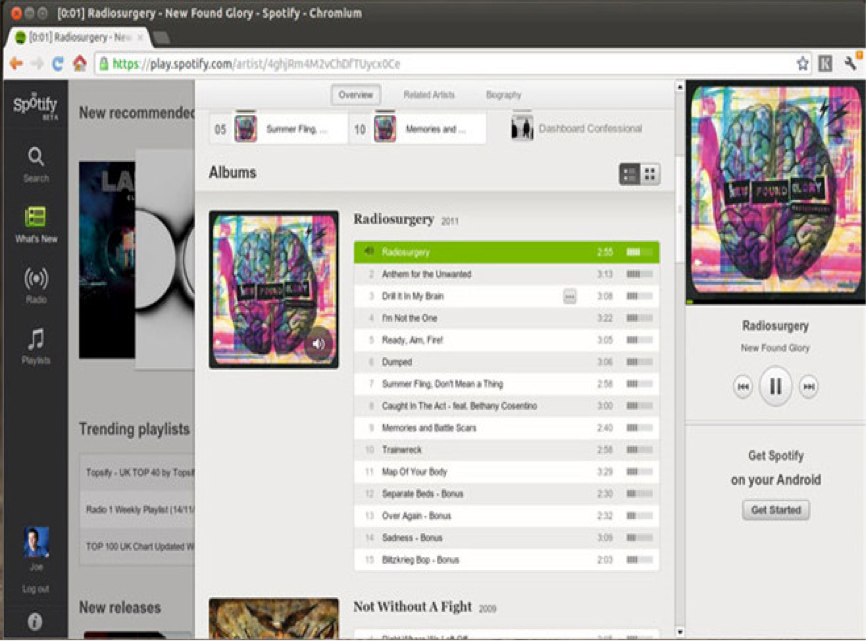Open Radio in the sidebar
This screenshot has width=866, height=641.
[36, 285]
